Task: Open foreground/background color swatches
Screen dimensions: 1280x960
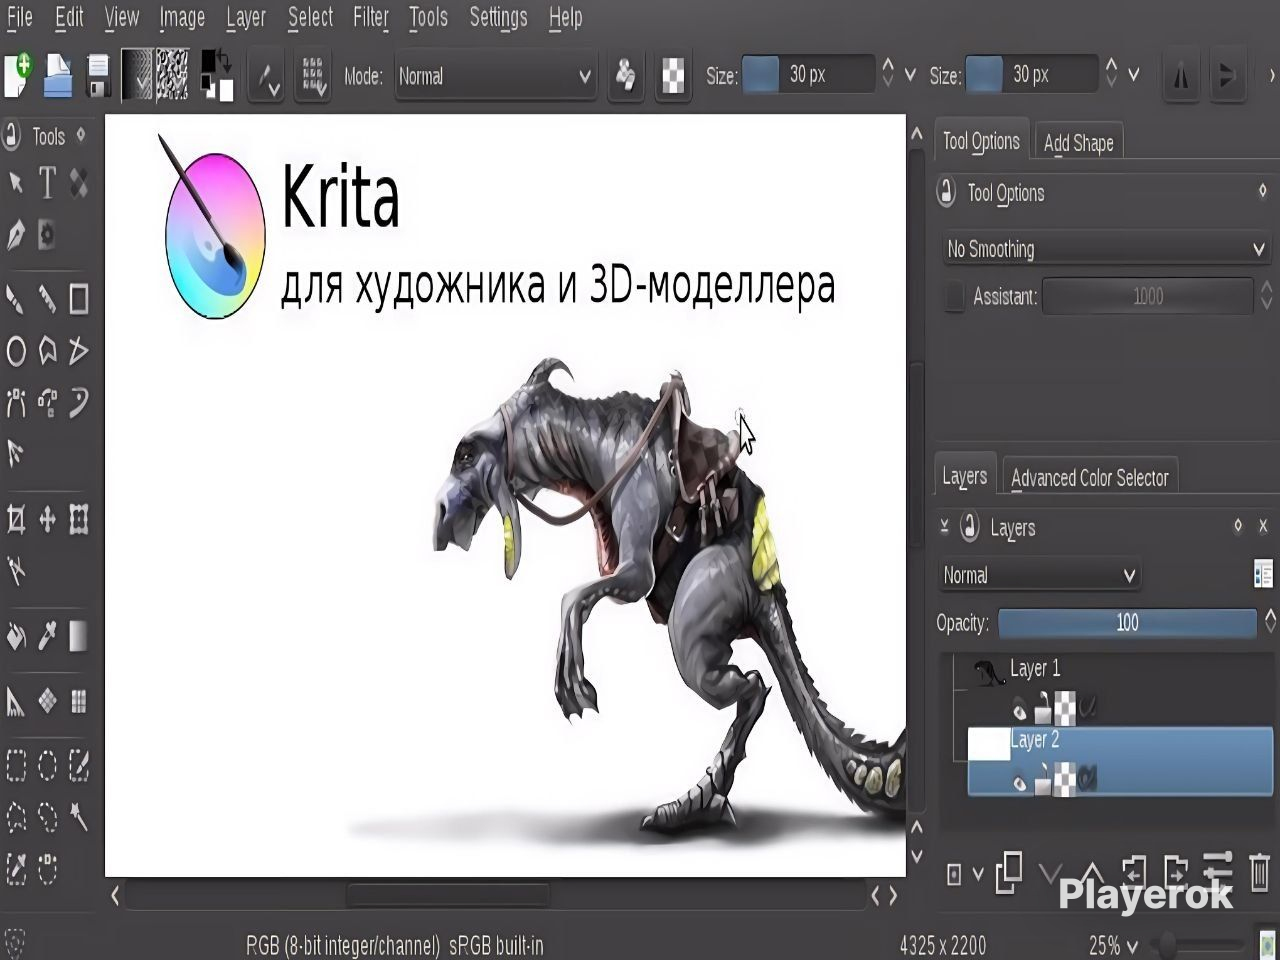Action: pyautogui.click(x=216, y=76)
